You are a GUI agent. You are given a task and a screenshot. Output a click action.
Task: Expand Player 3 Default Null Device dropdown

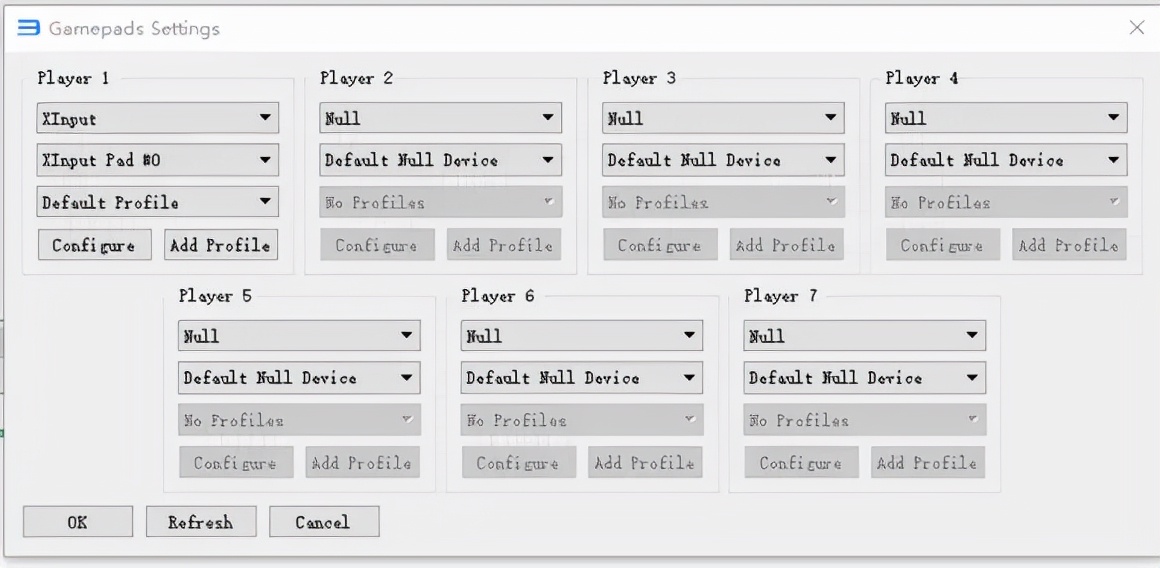[x=723, y=160]
